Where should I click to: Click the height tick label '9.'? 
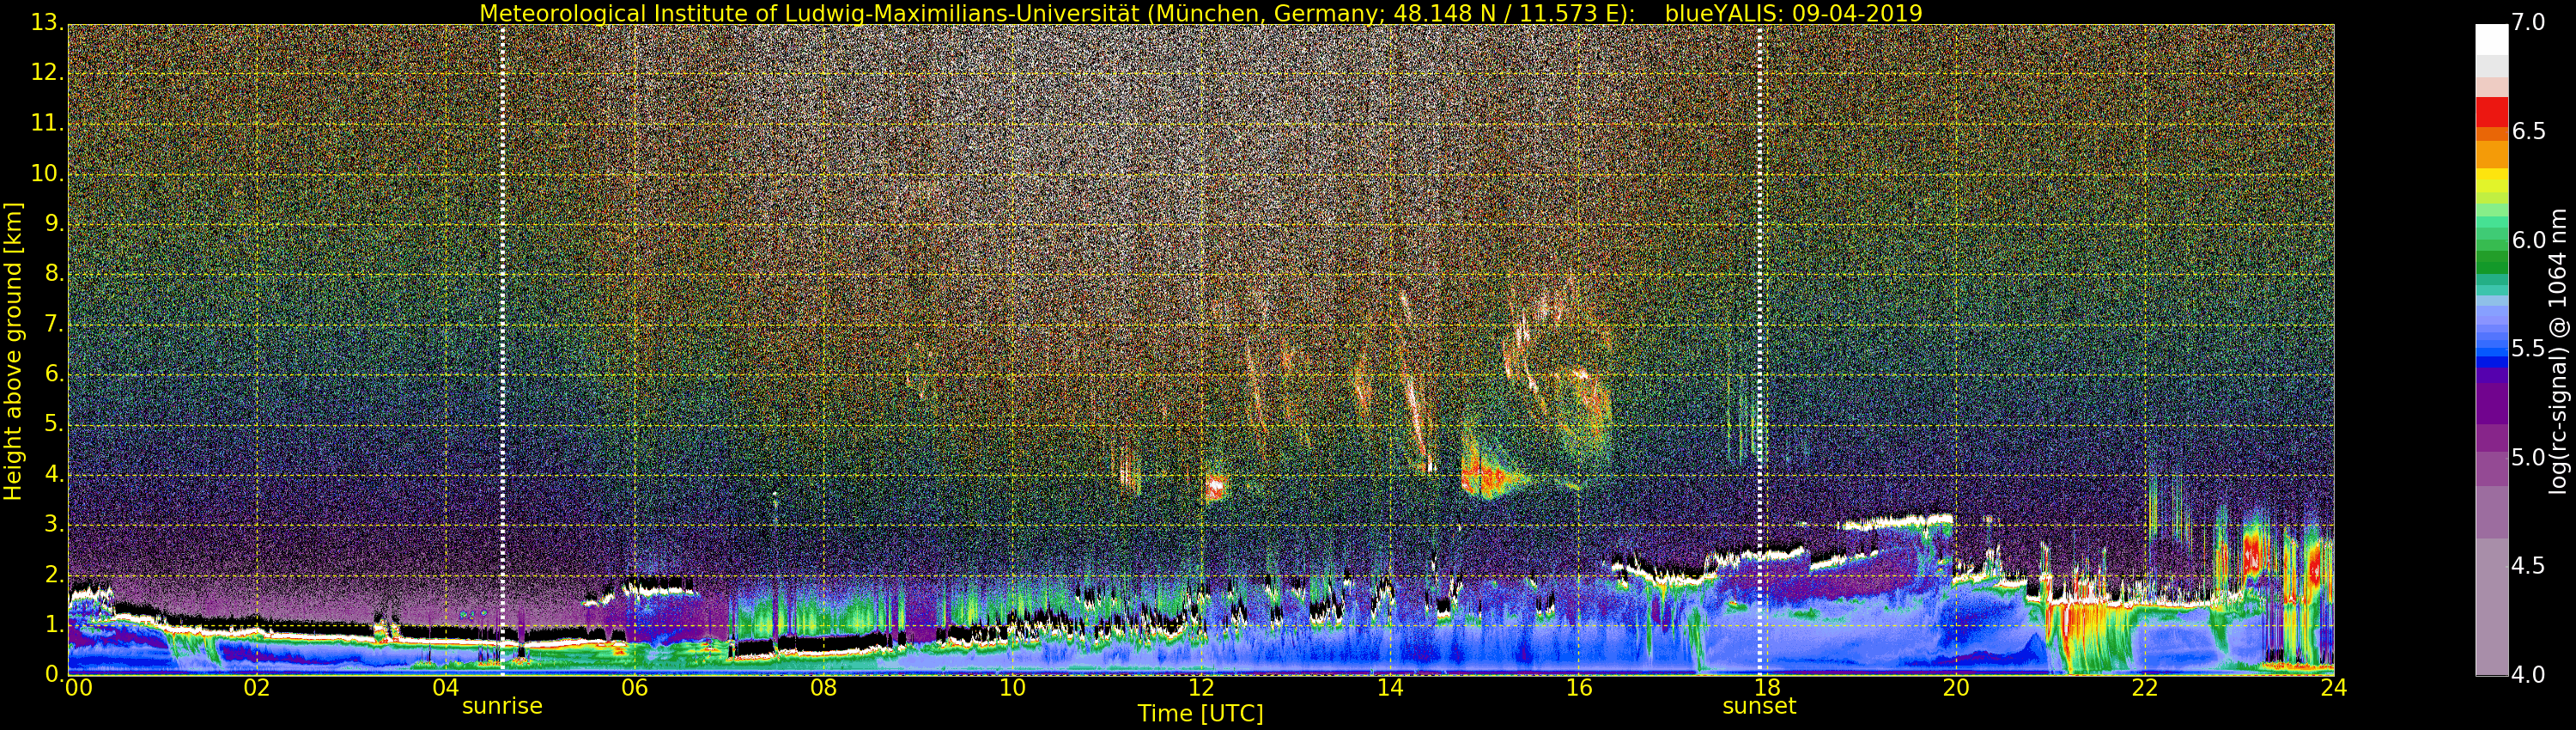tap(54, 223)
